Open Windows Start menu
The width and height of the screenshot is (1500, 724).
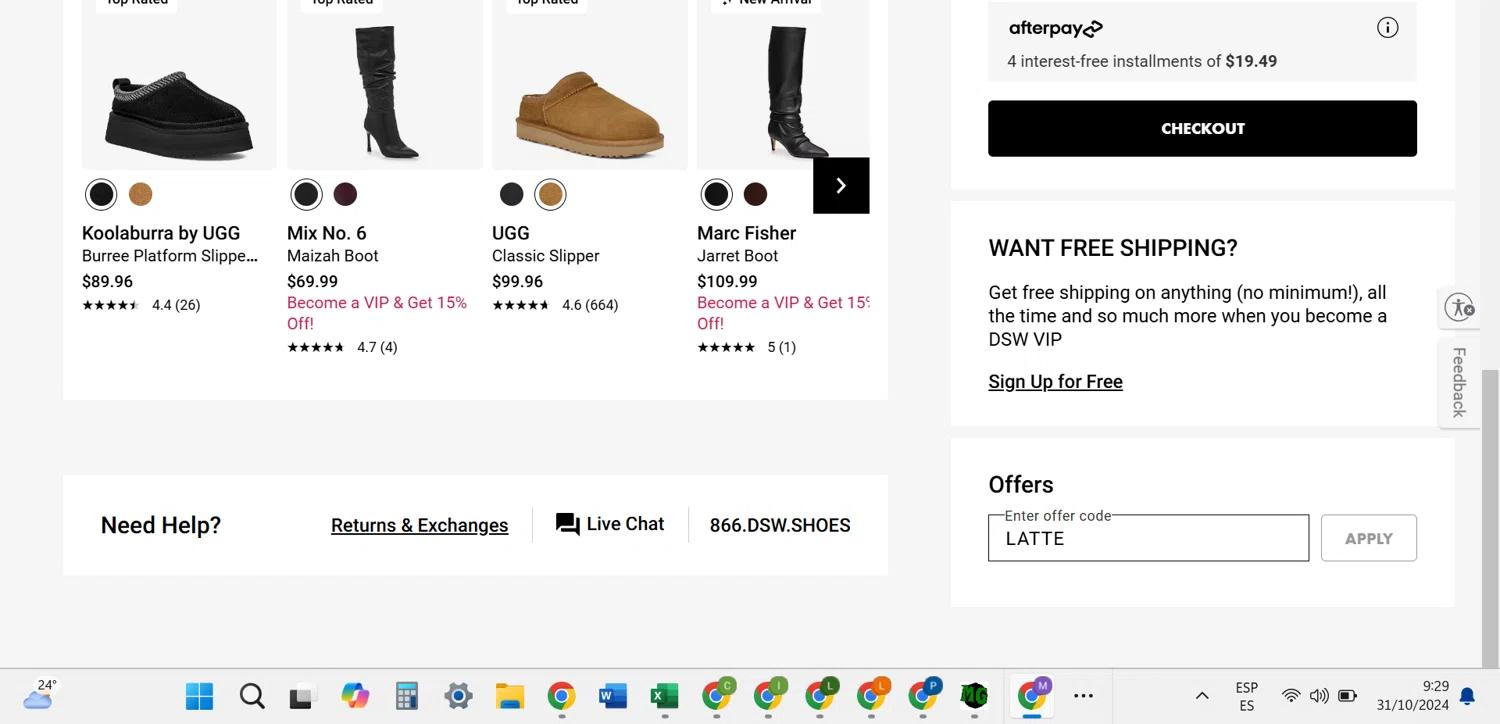[x=200, y=696]
